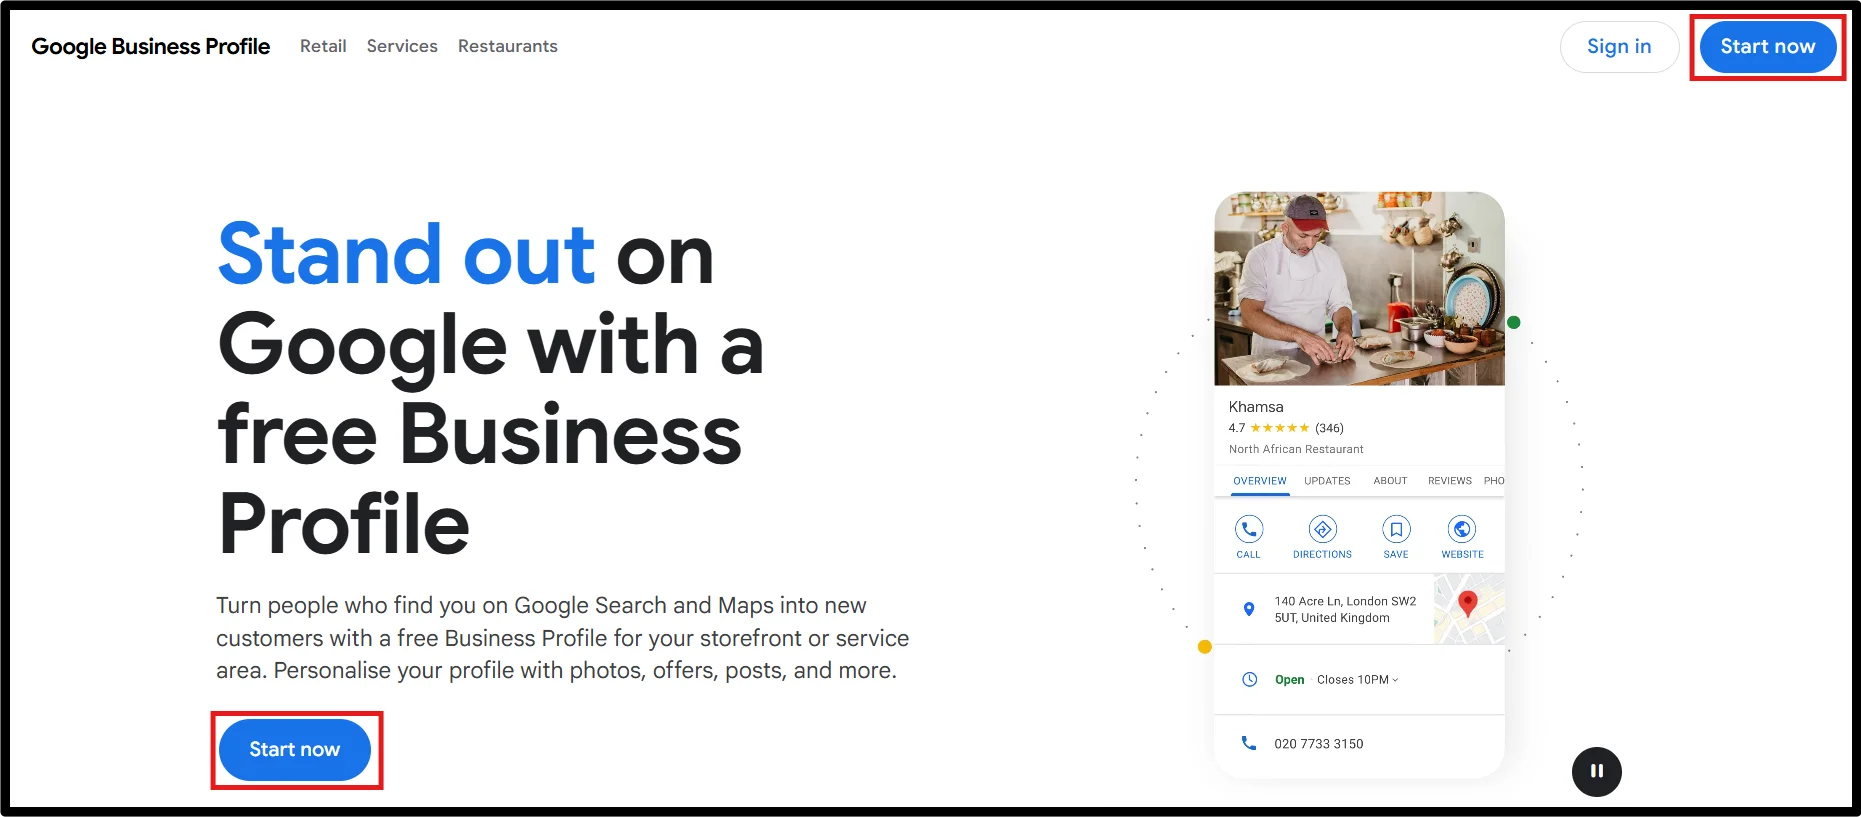1861x817 pixels.
Task: Click the Call phone icon
Action: coord(1249,529)
